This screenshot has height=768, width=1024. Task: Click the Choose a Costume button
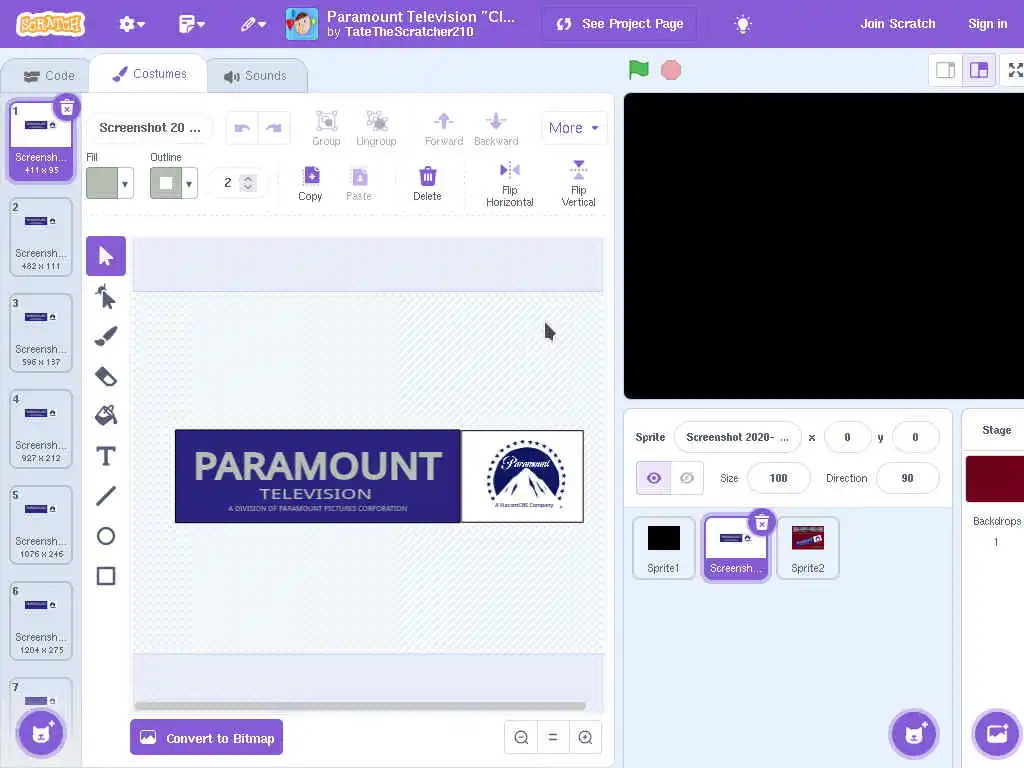[x=40, y=733]
